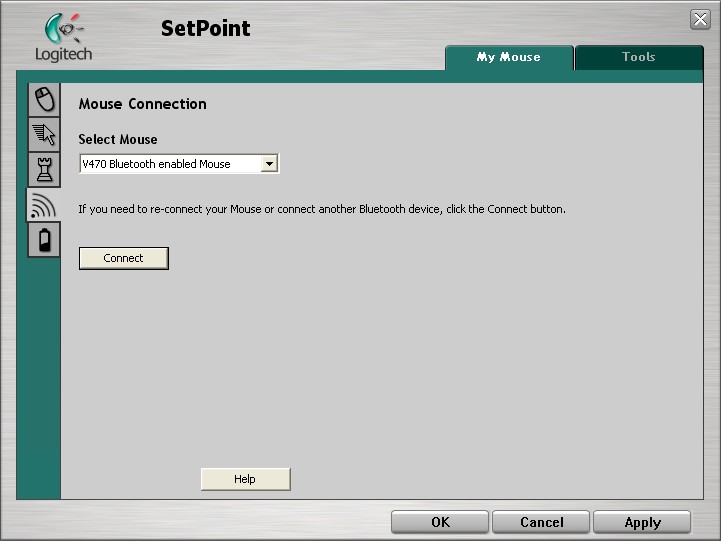Confirm with the OK button
Screen dimensions: 721x541
pyautogui.click(x=440, y=522)
